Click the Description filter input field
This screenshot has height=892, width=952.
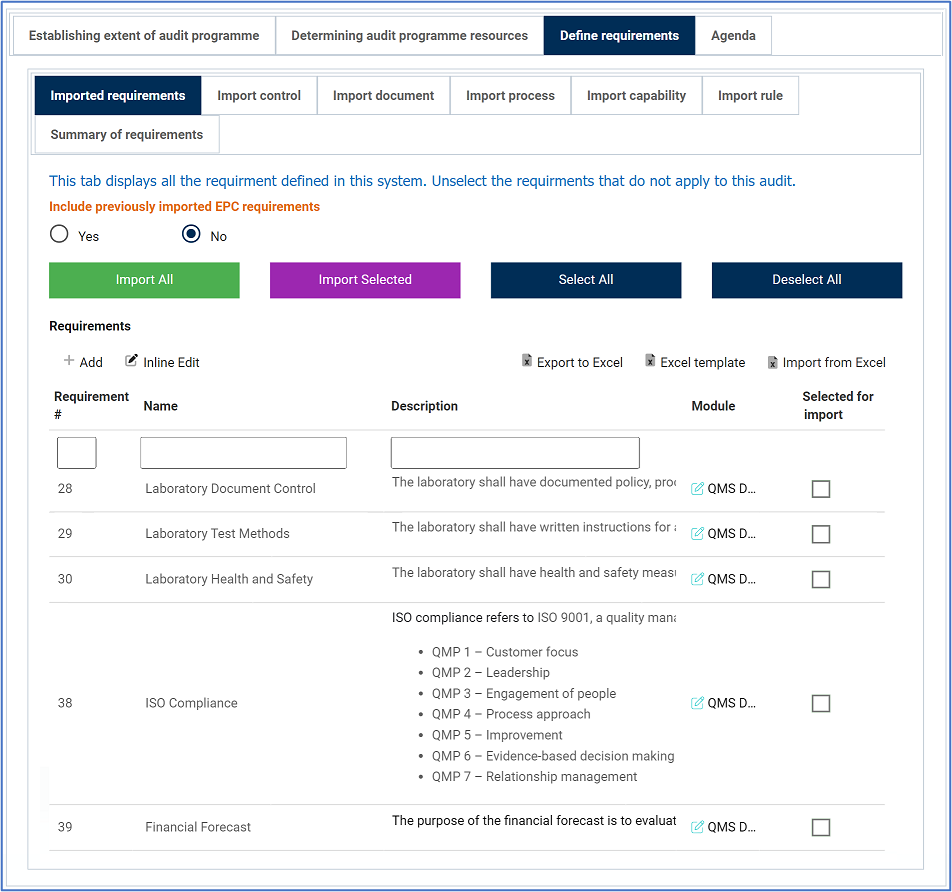point(515,453)
